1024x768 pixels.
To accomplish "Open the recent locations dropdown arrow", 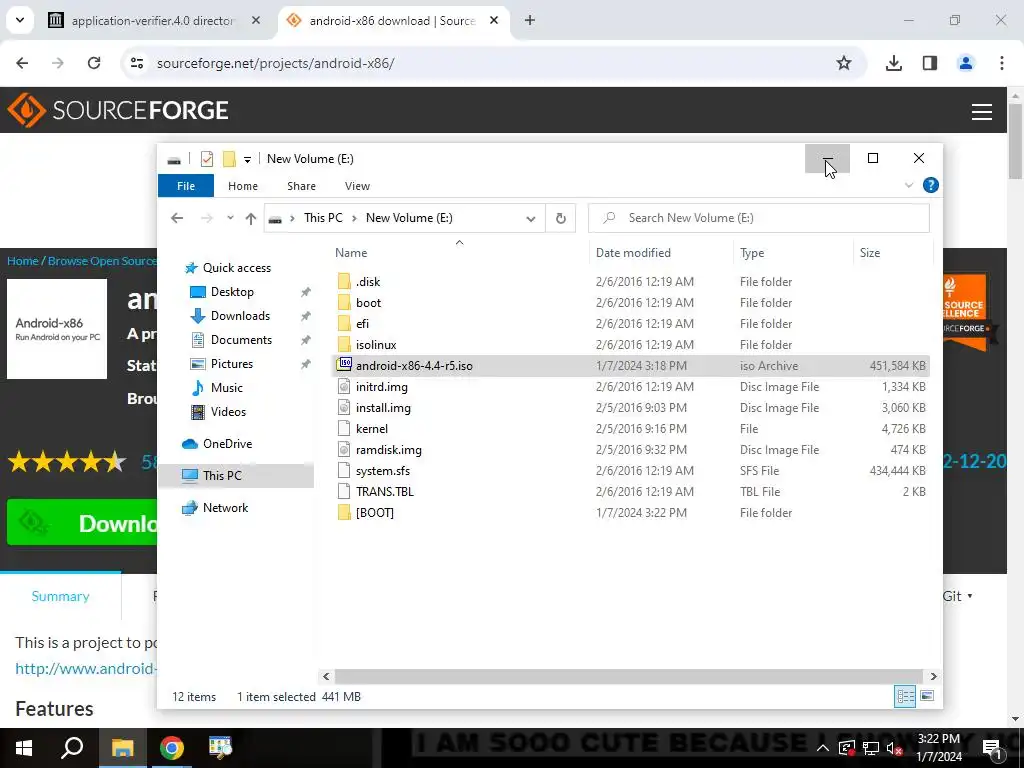I will [230, 218].
